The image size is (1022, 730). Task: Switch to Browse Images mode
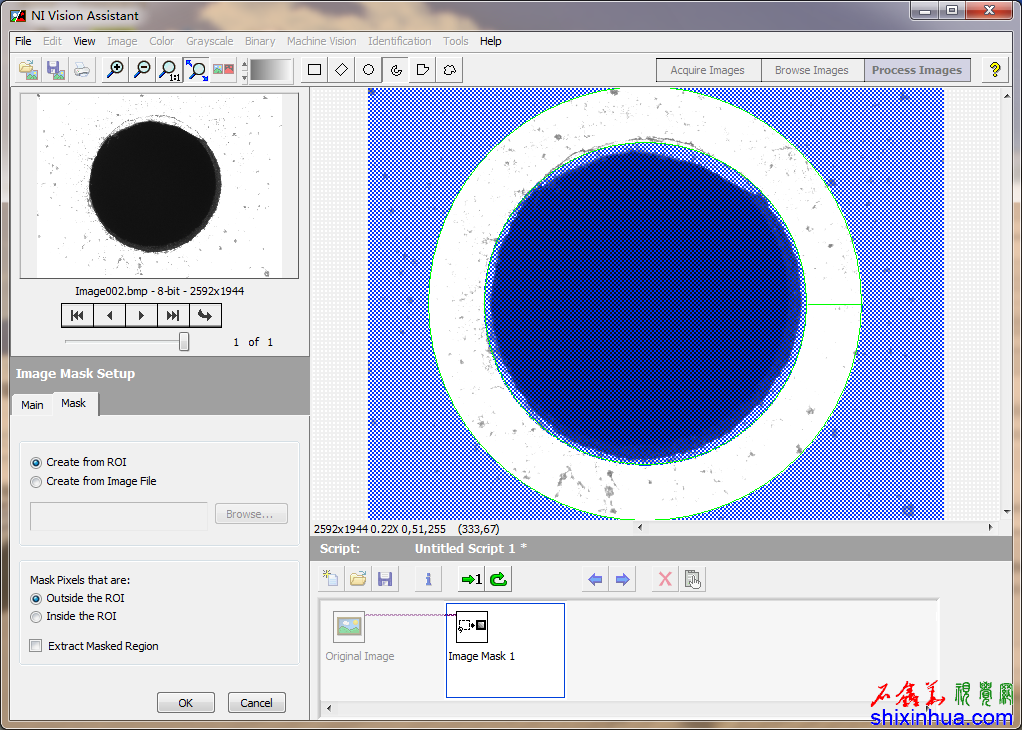point(811,70)
